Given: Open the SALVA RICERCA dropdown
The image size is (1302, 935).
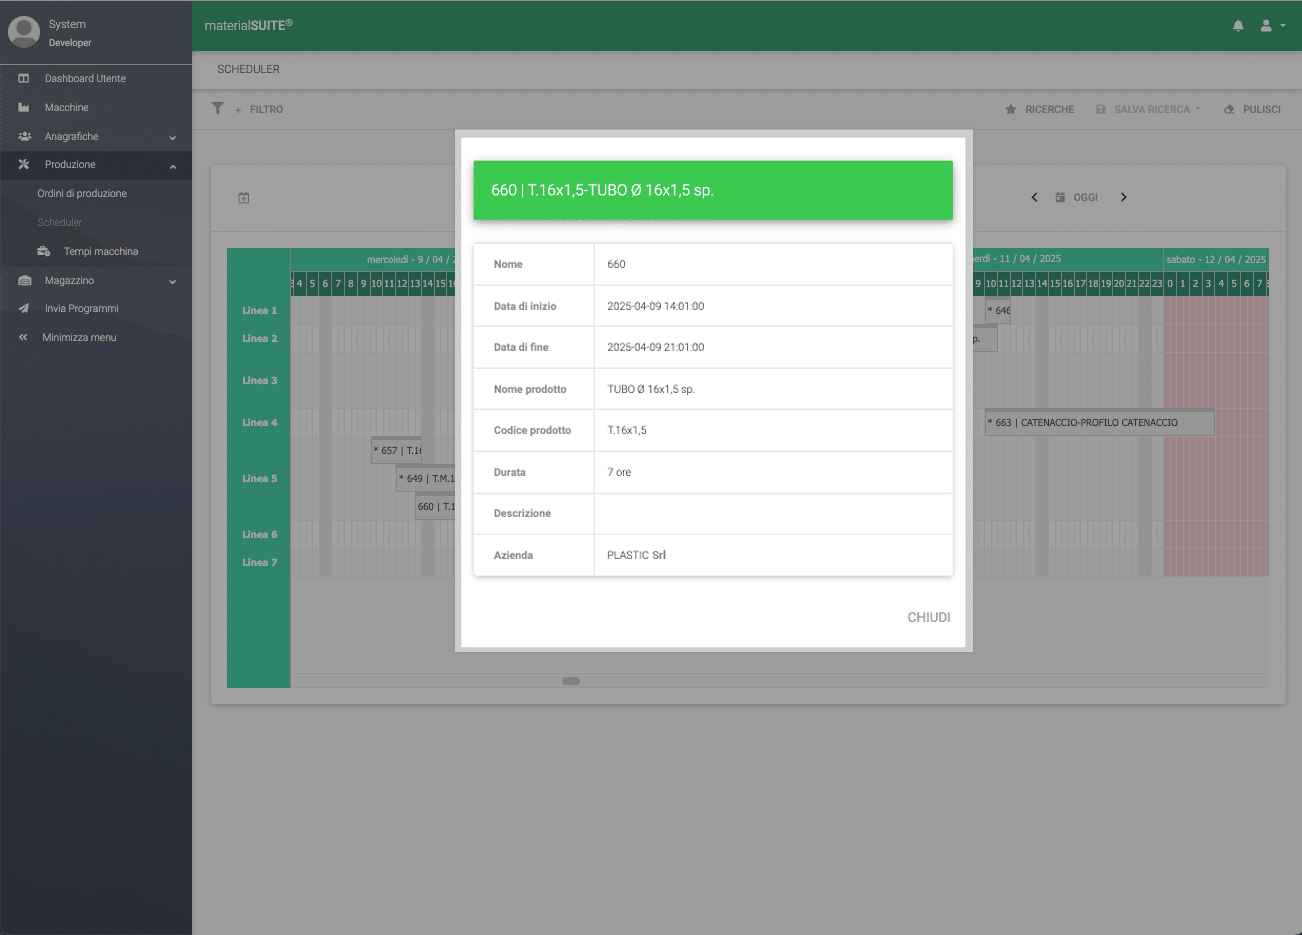Looking at the screenshot, I should (1148, 109).
